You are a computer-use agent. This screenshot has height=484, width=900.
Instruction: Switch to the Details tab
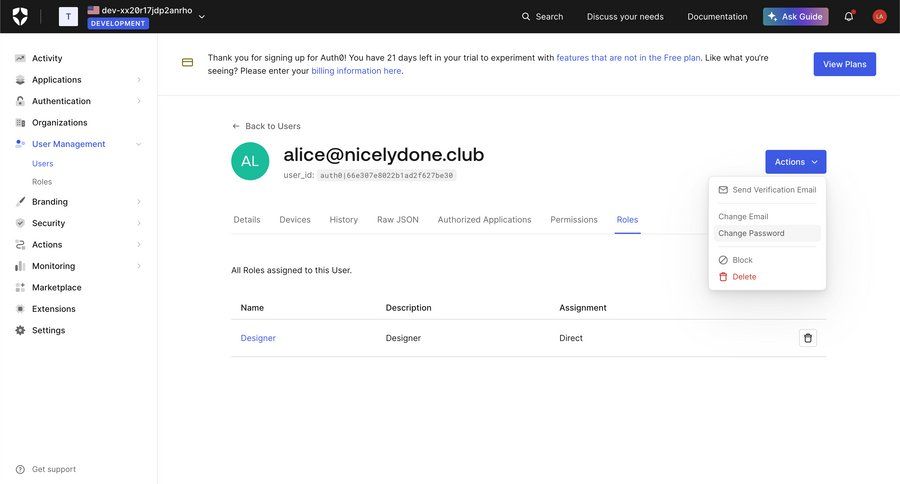coord(247,219)
